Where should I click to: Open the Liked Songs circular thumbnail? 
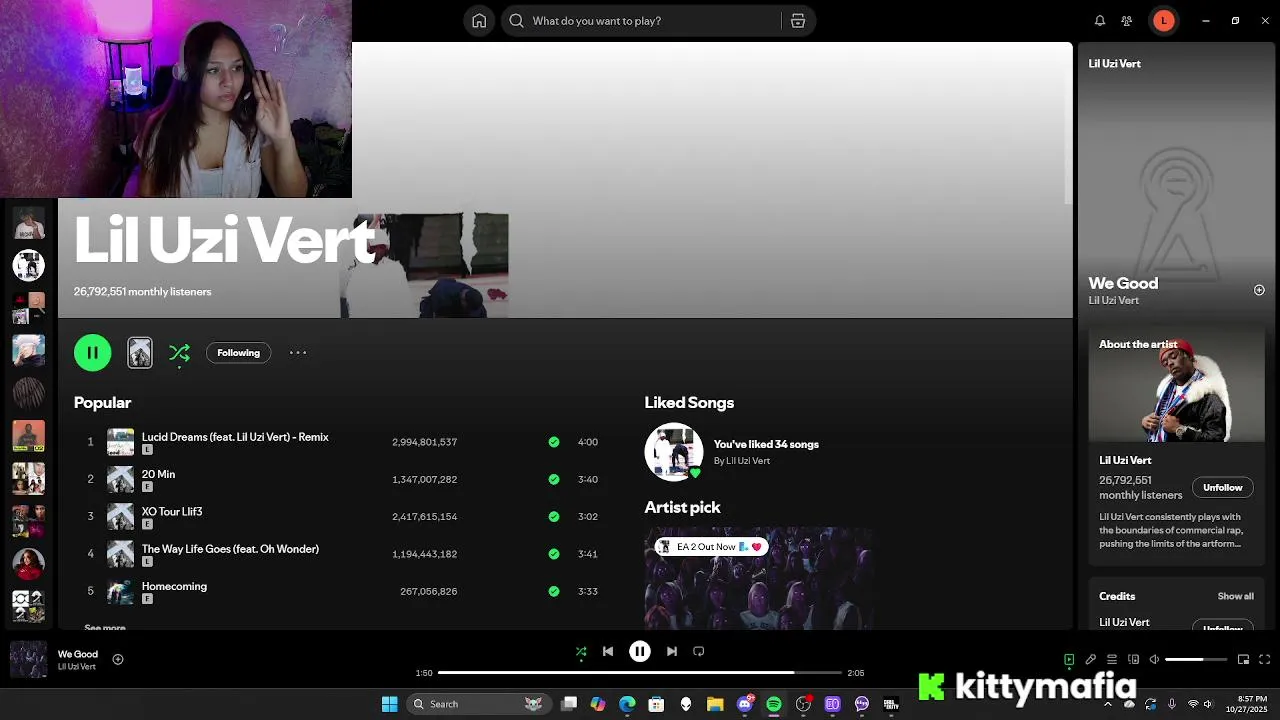pyautogui.click(x=673, y=452)
